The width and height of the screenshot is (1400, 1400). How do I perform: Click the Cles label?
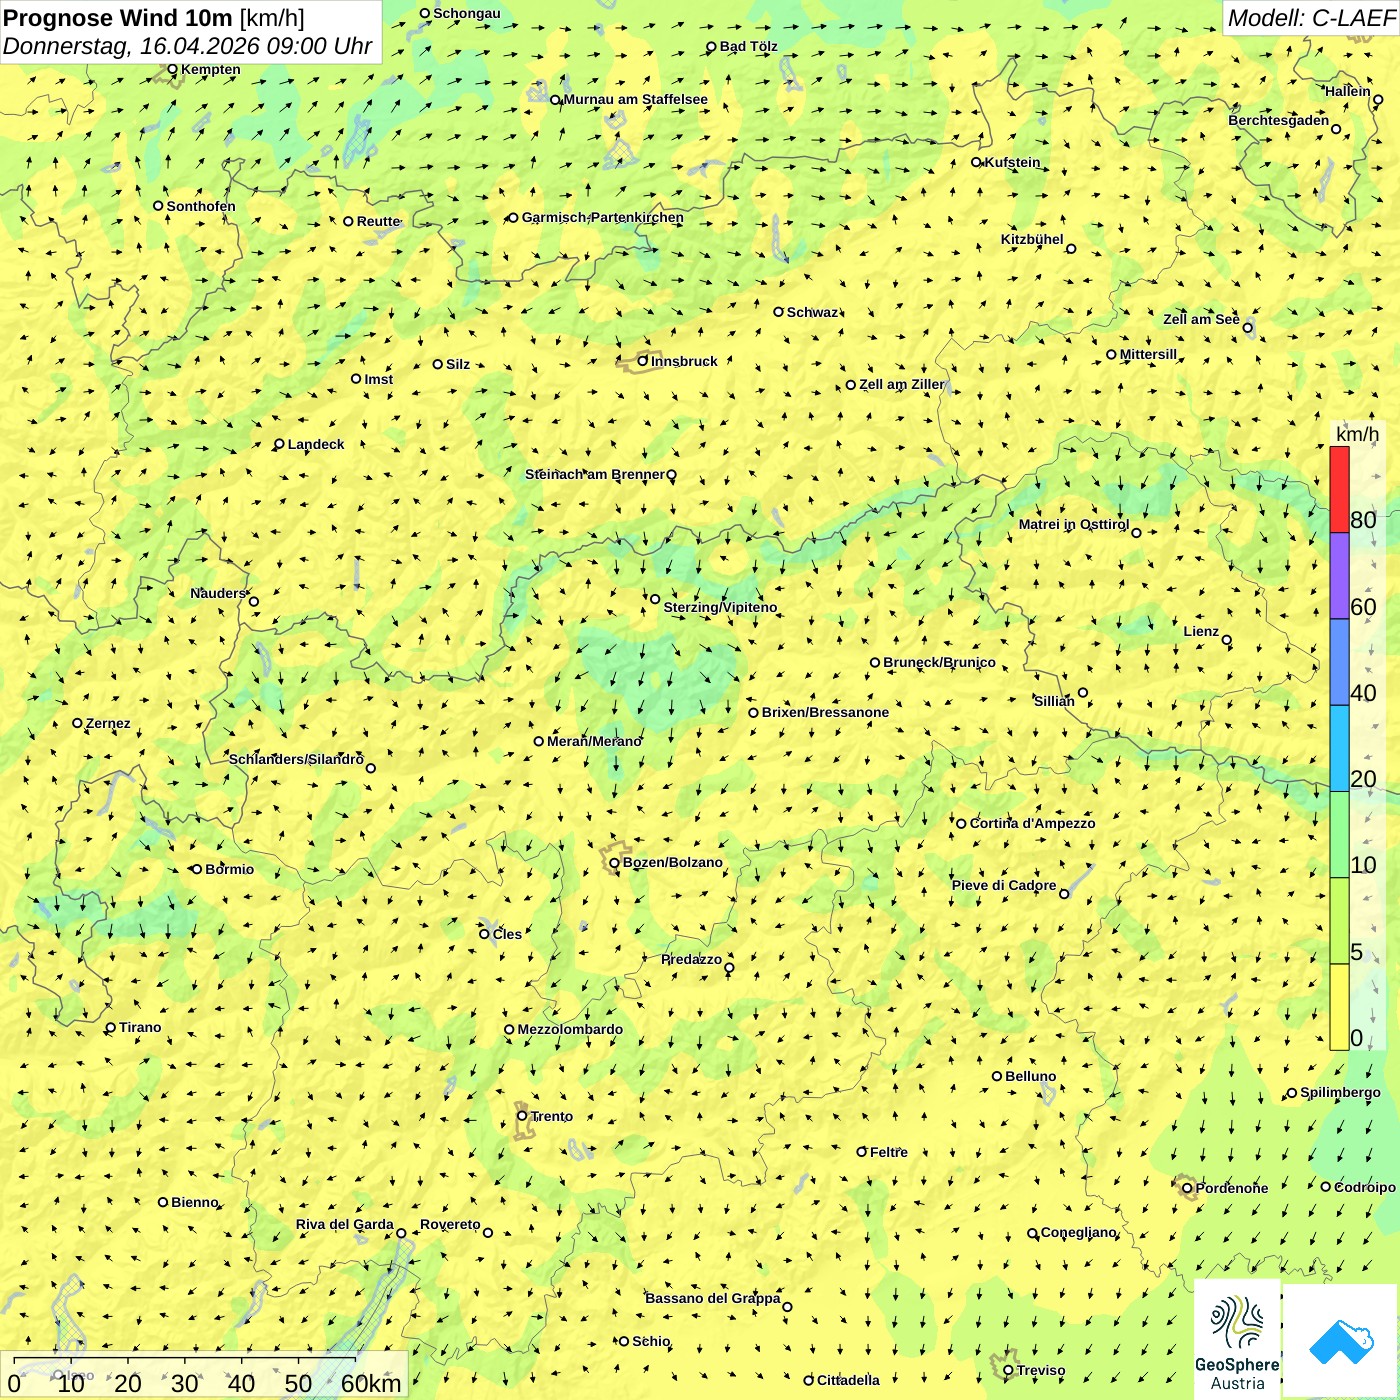(507, 934)
